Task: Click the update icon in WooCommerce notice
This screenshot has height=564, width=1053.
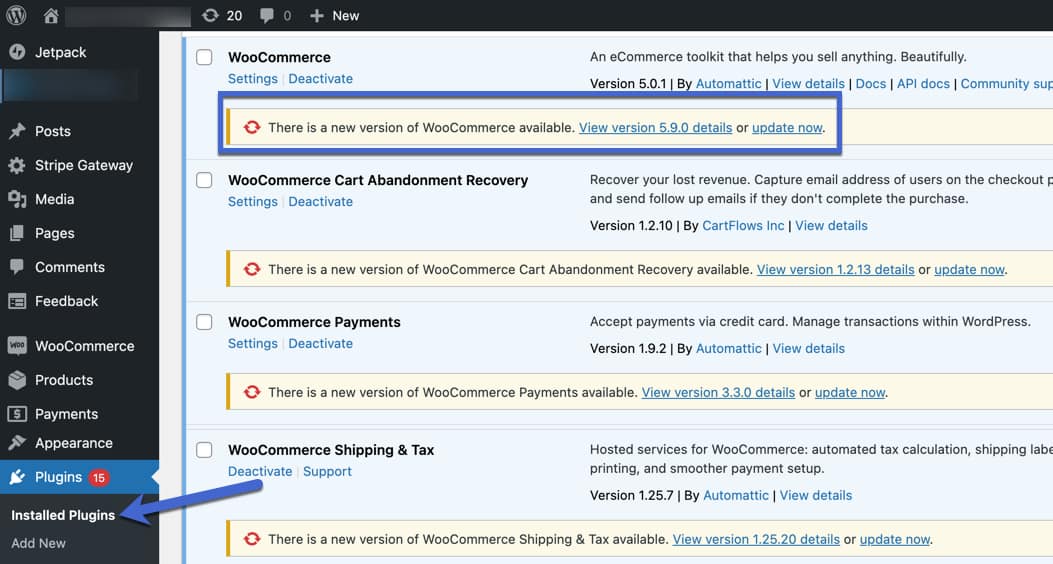Action: [x=252, y=127]
